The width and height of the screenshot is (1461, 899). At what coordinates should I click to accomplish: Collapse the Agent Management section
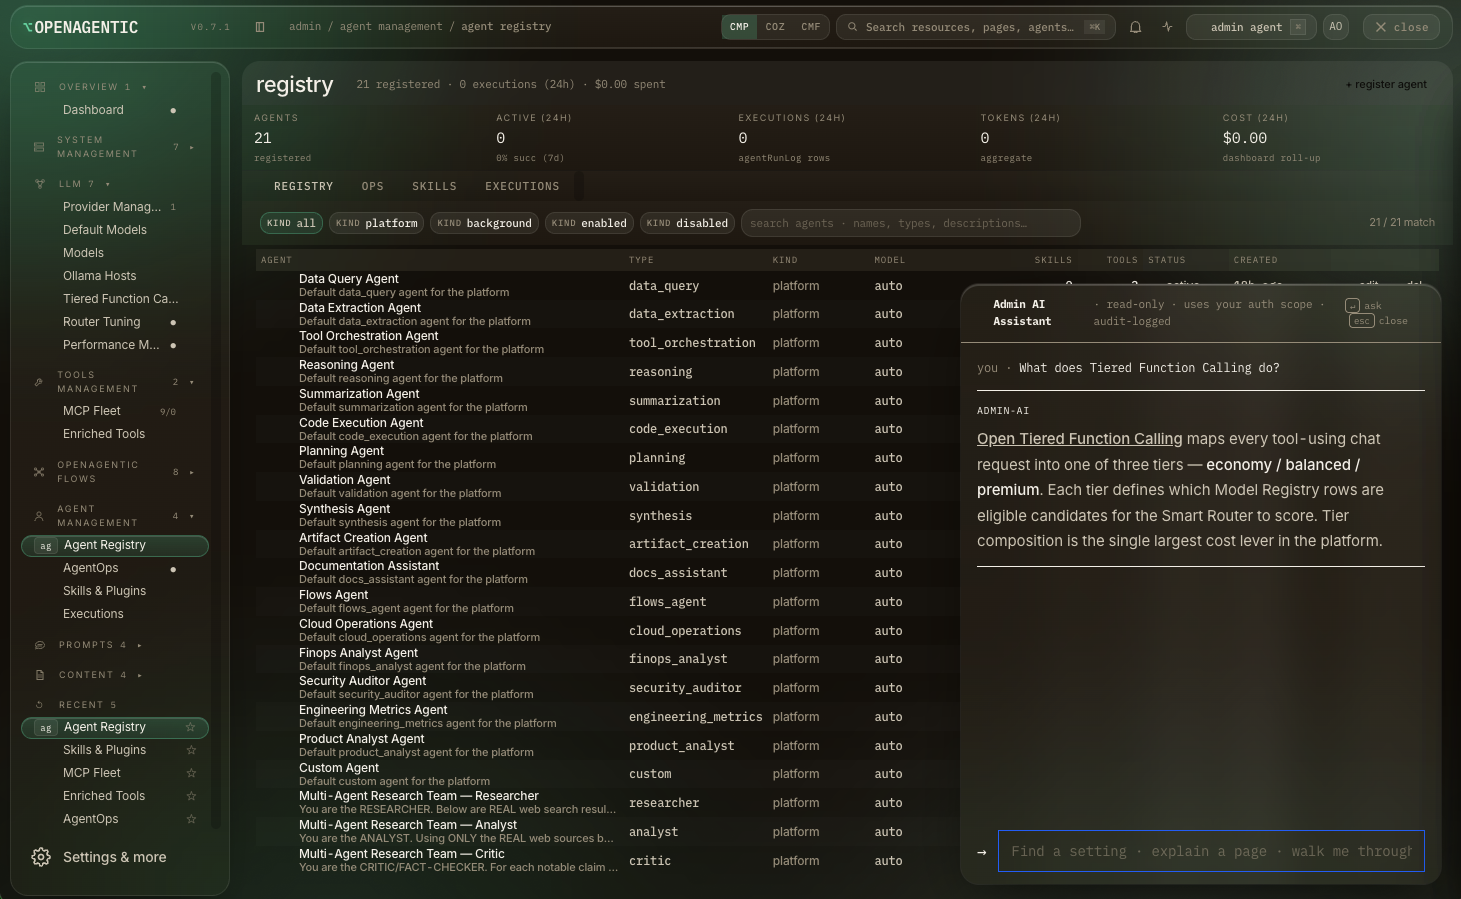coord(191,516)
